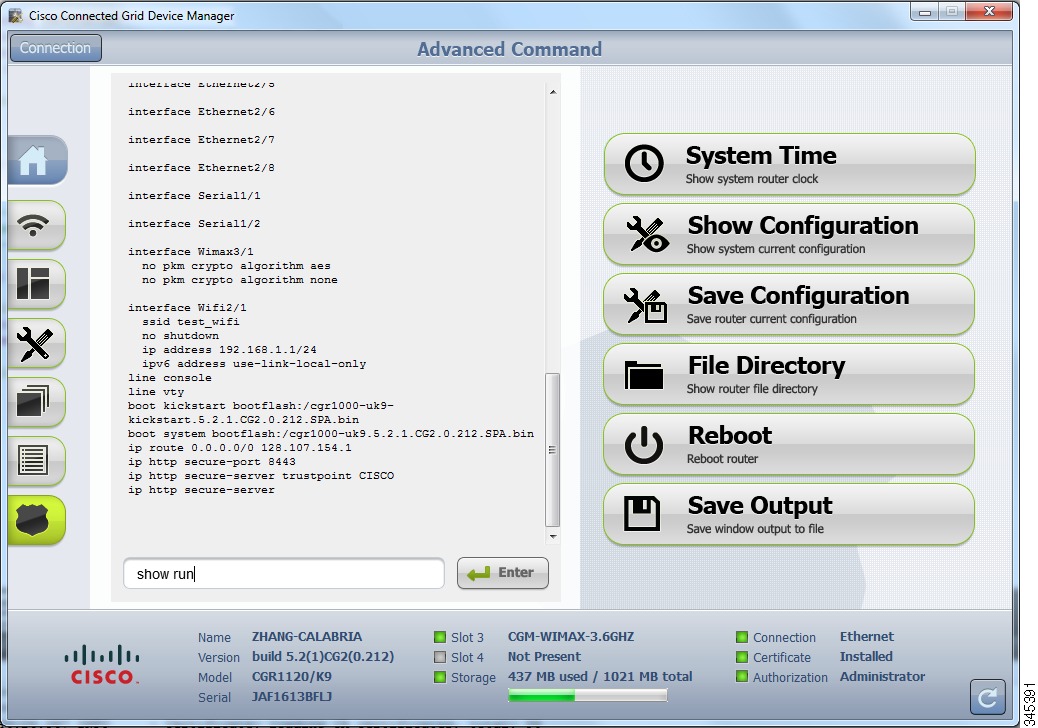Image resolution: width=1038 pixels, height=728 pixels.
Task: Click the Slot 3 green status indicator
Action: (439, 638)
